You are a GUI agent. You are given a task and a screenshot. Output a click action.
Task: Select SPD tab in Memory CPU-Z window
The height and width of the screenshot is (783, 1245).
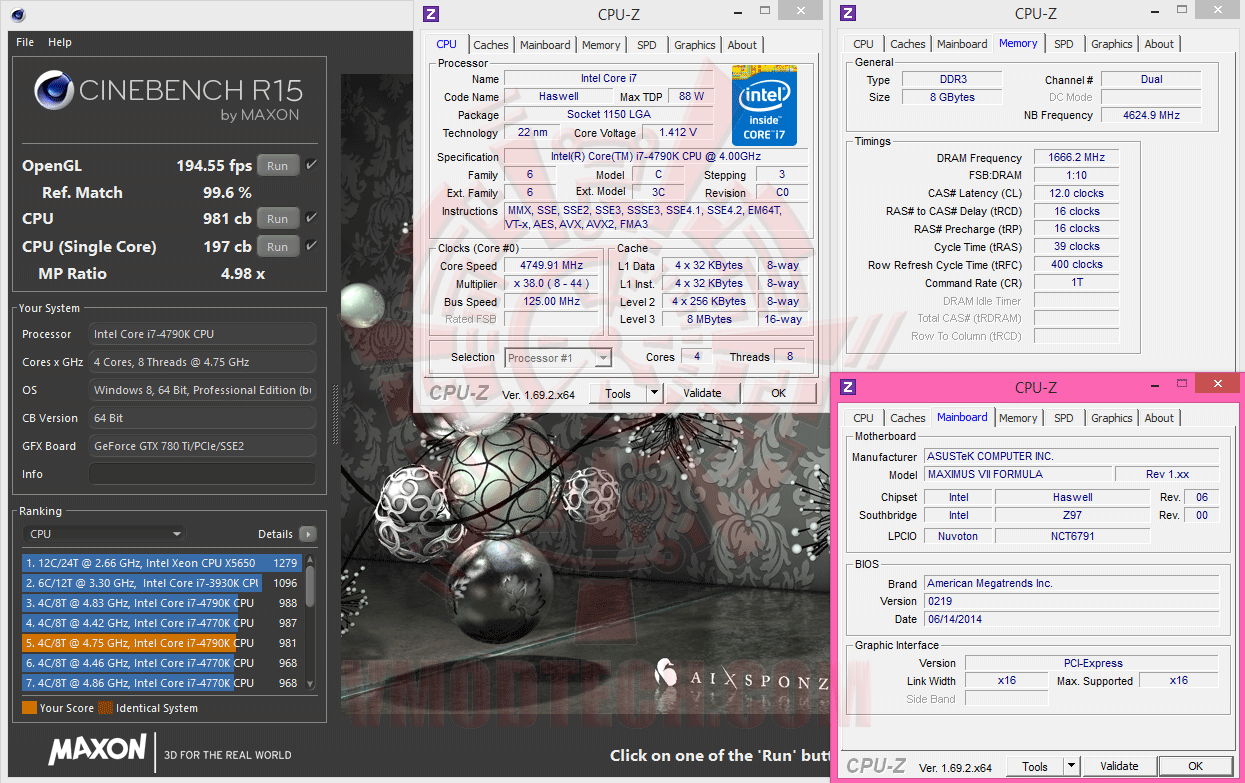point(1063,44)
